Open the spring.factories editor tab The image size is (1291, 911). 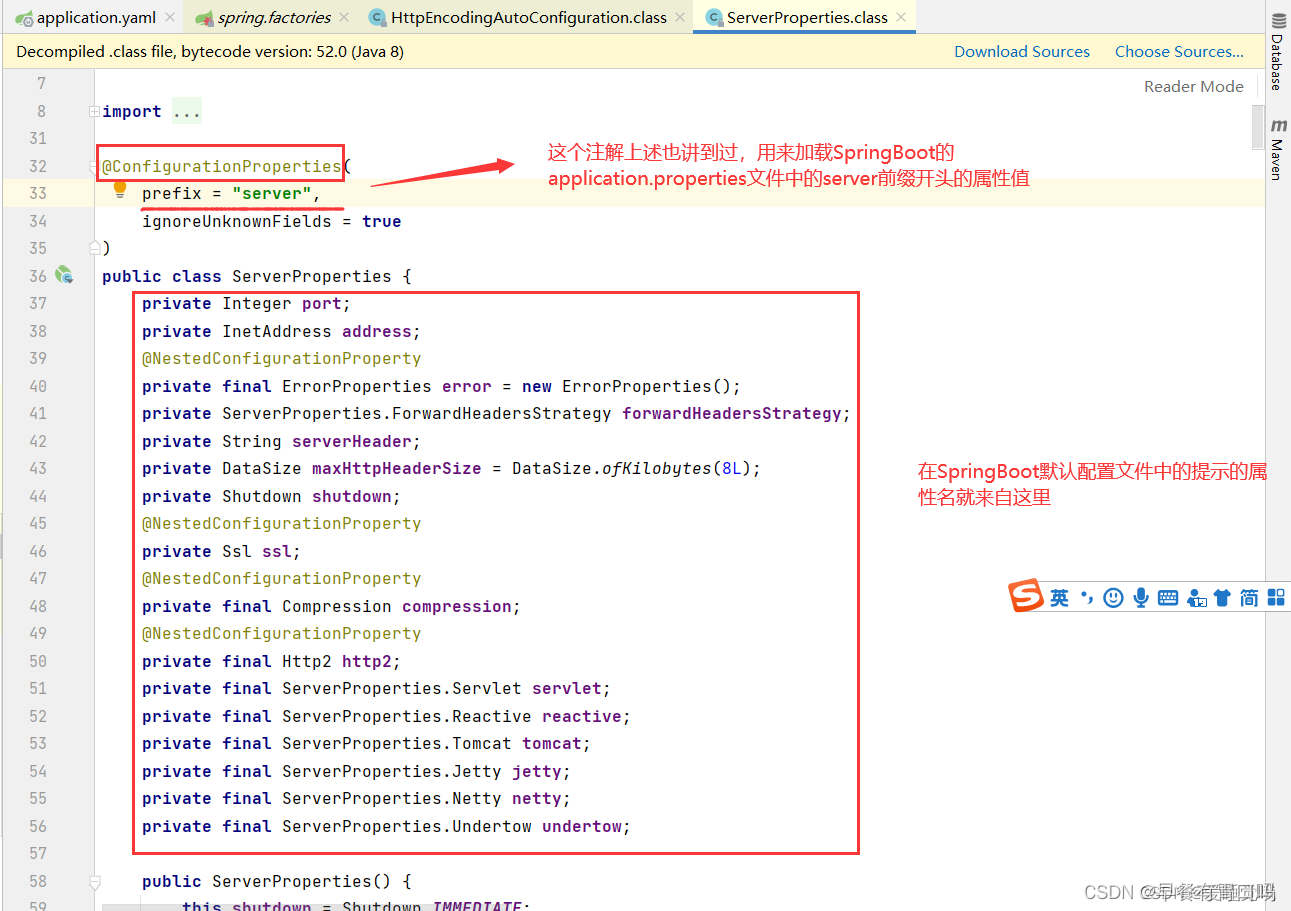coord(271,17)
